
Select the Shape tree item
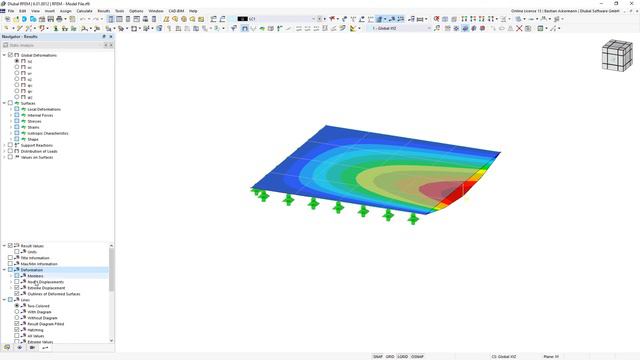pyautogui.click(x=33, y=139)
